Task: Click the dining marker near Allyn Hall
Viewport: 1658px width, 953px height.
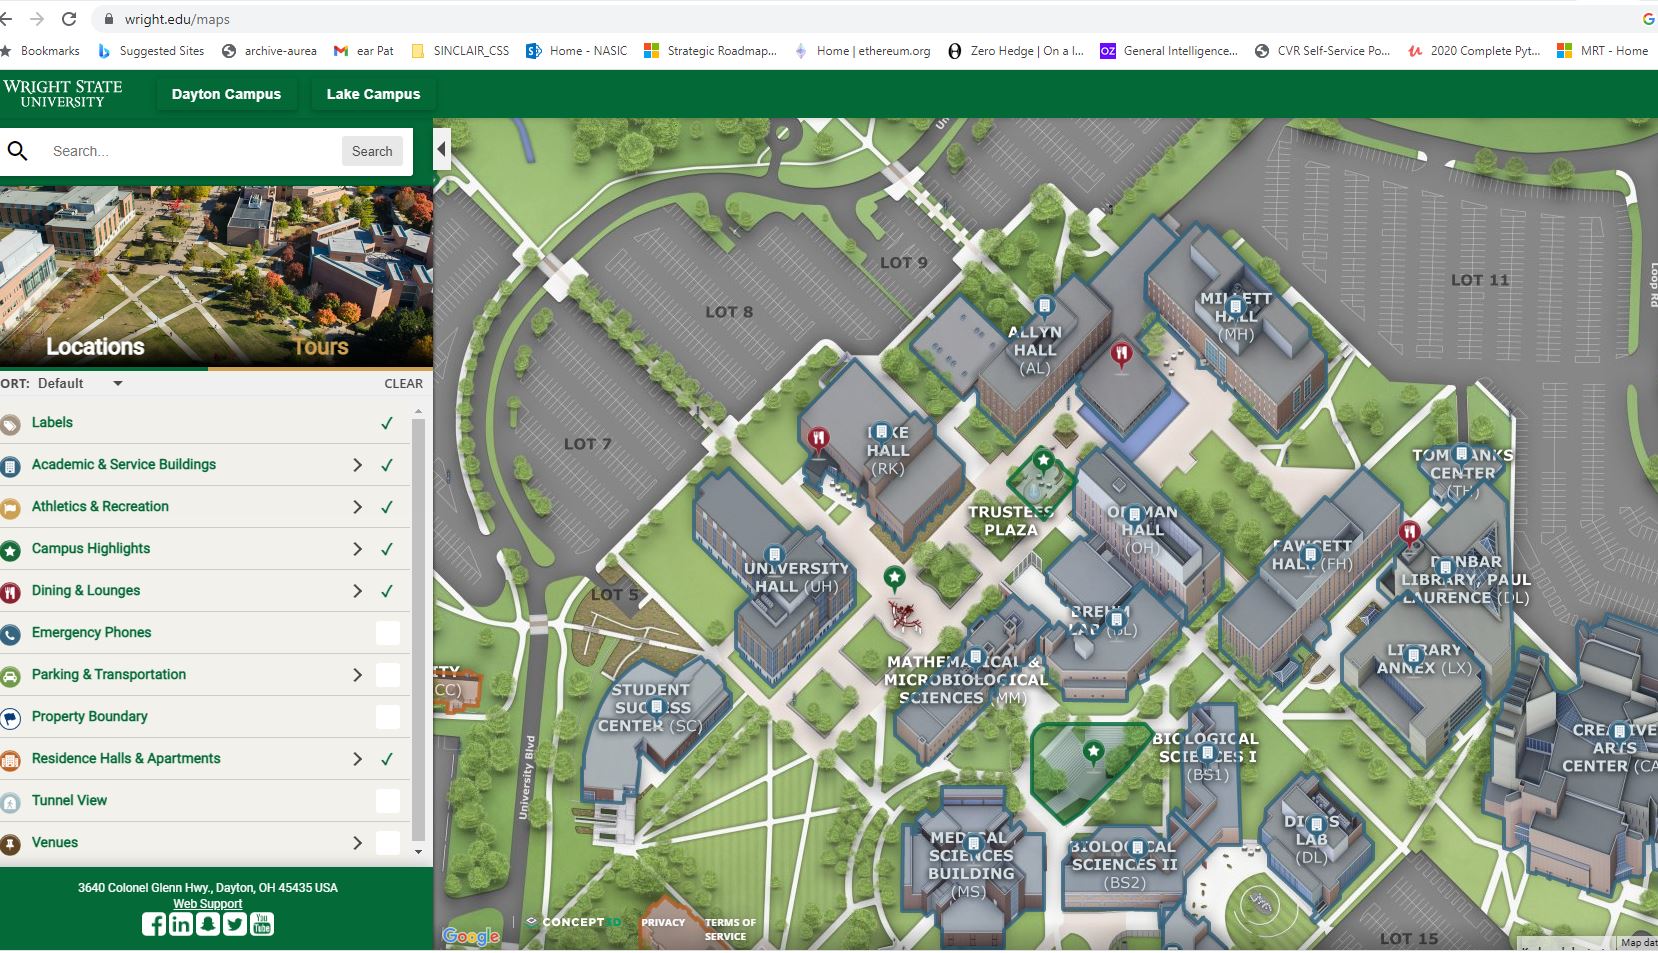Action: tap(1121, 353)
